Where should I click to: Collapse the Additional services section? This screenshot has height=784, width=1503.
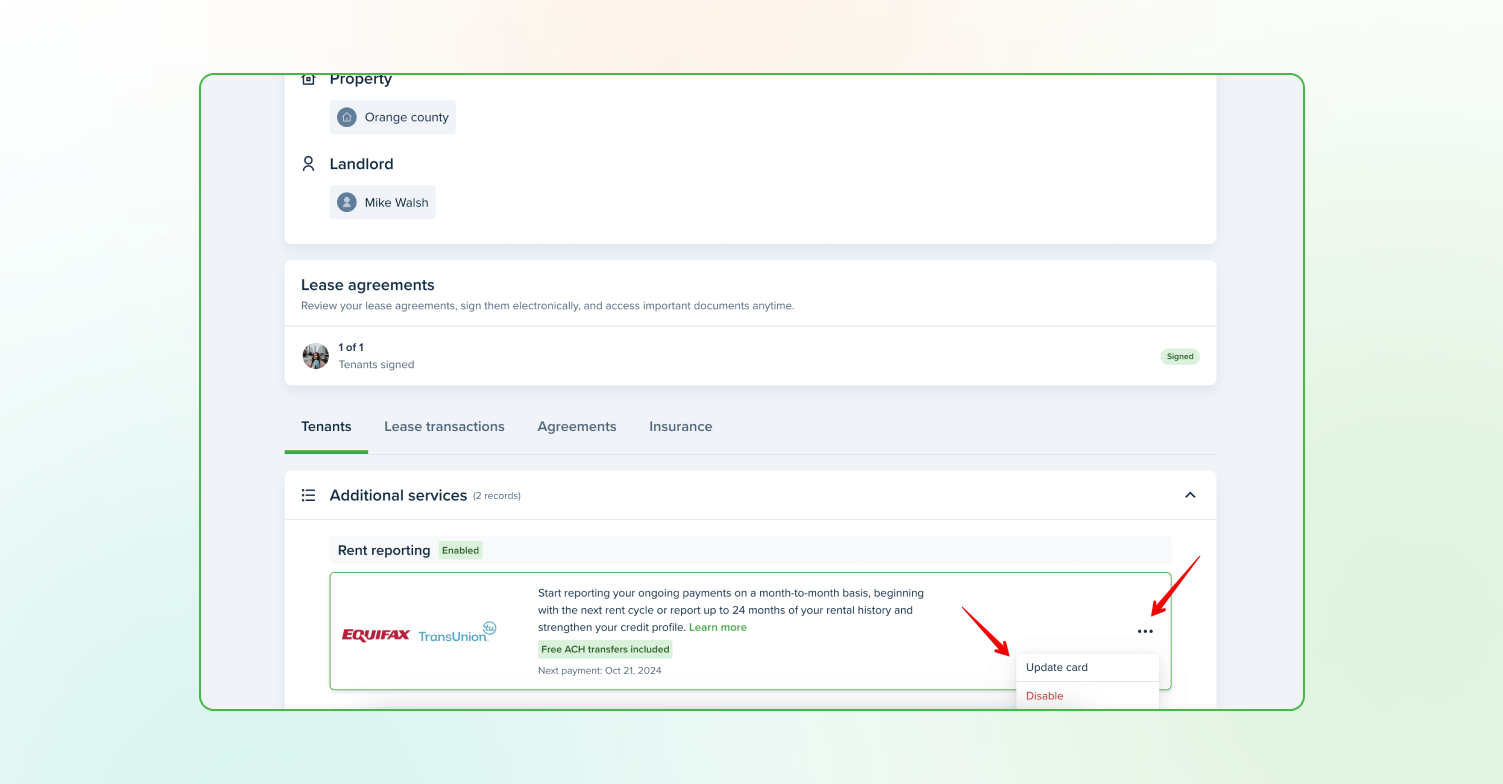pos(1190,495)
